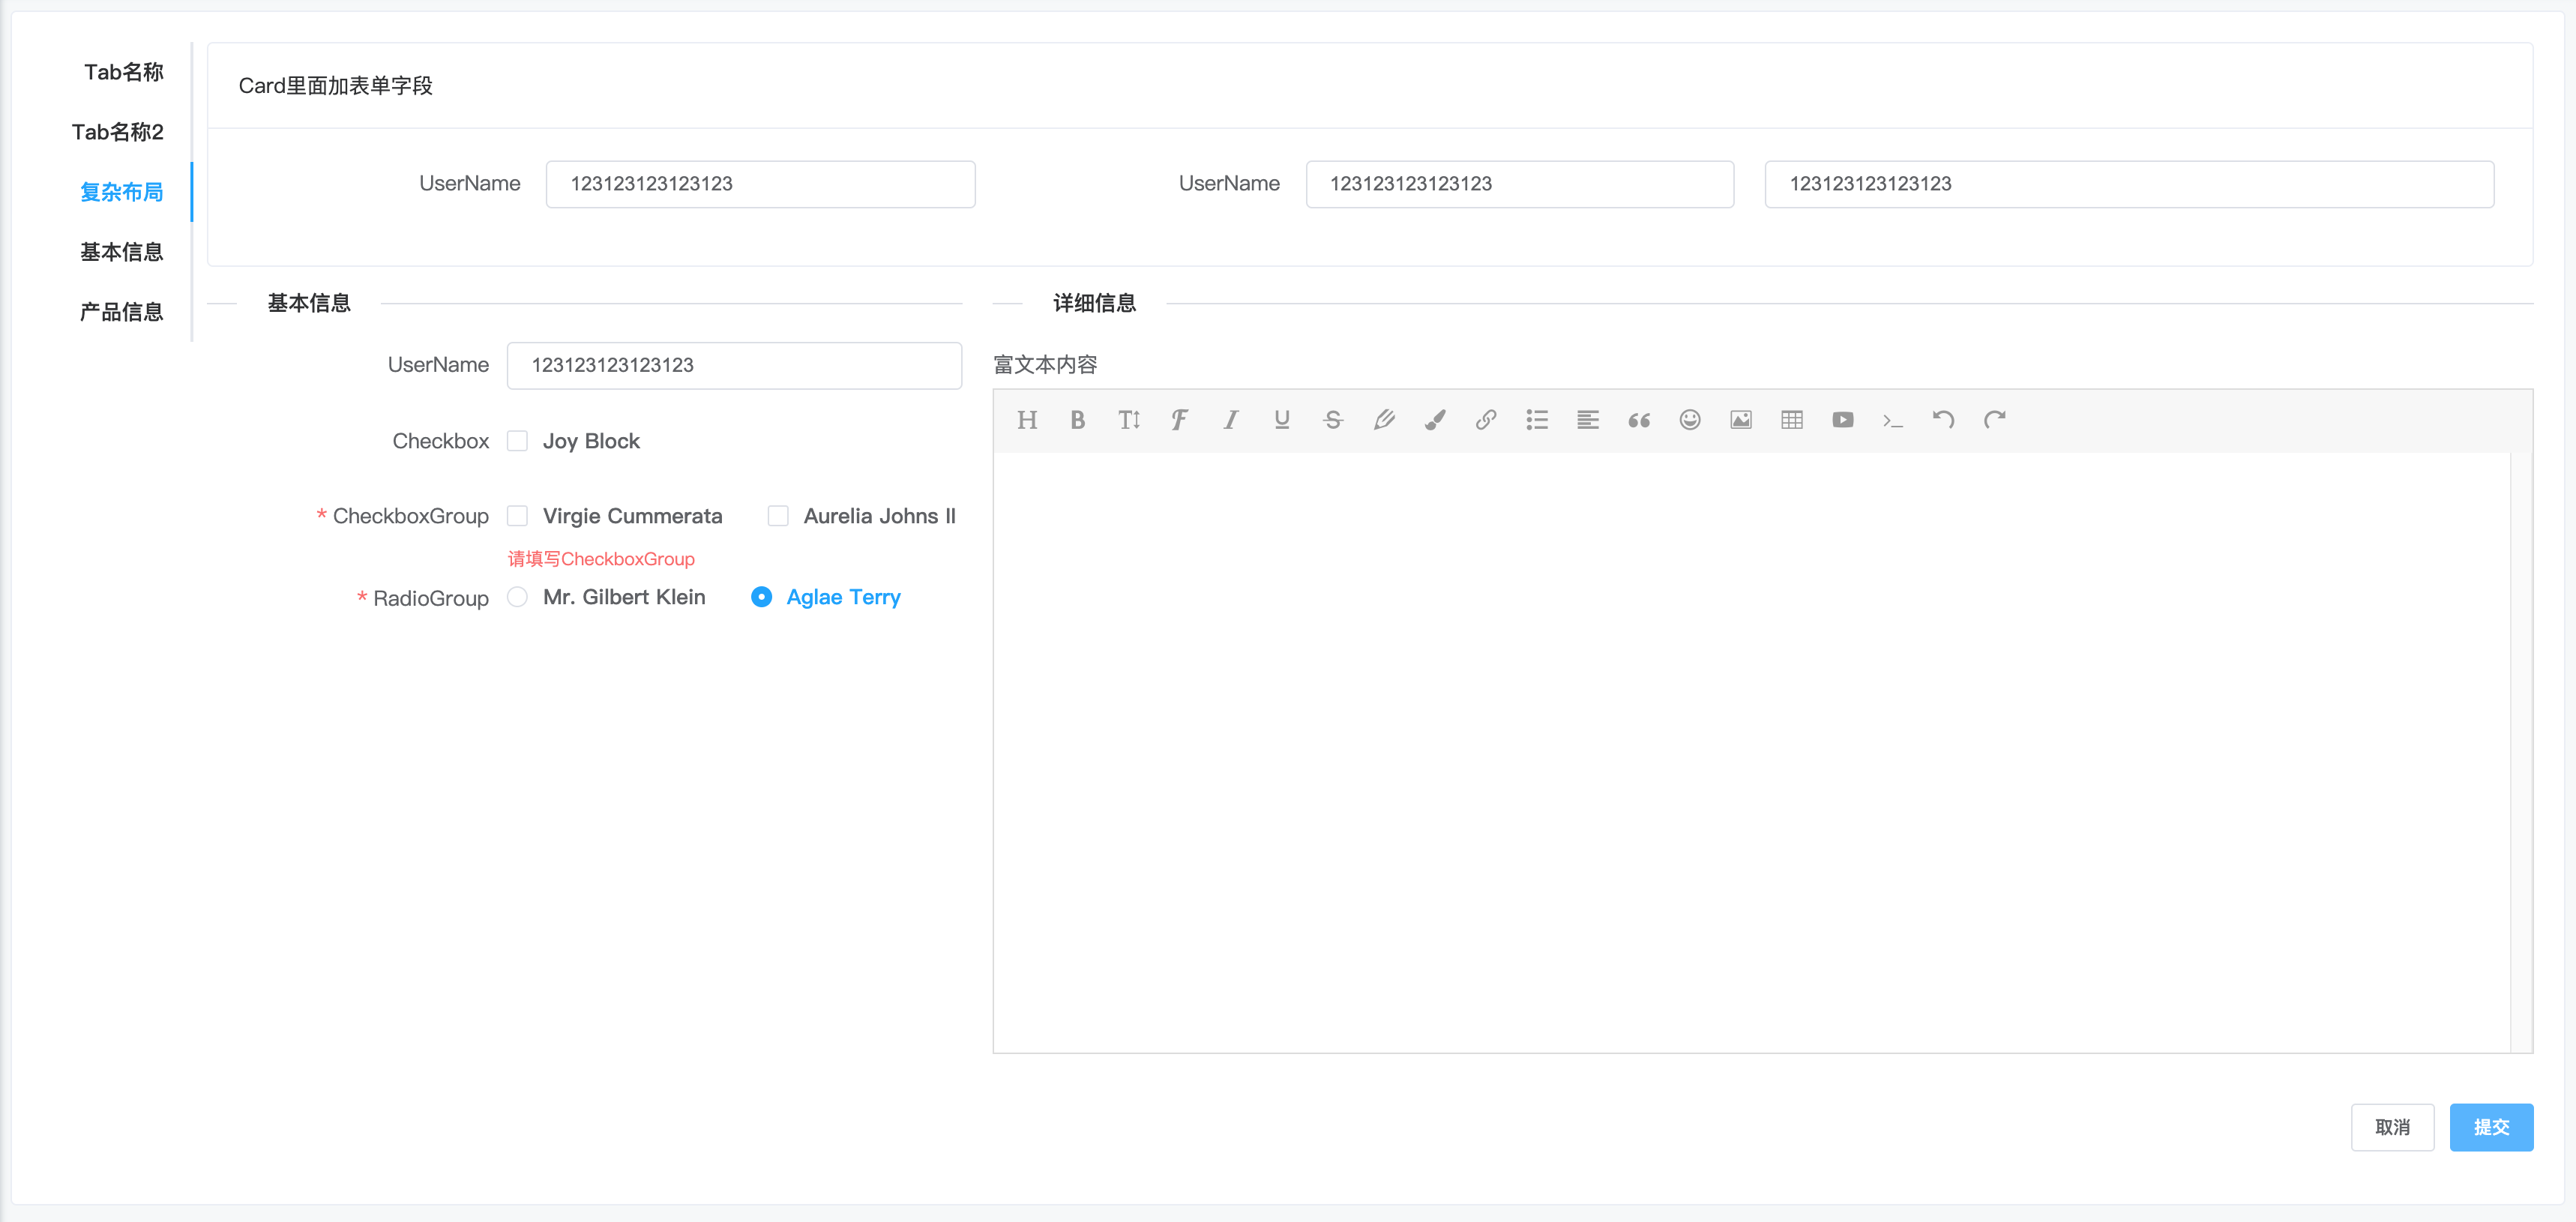The image size is (2576, 1222).
Task: Click the insert image icon
Action: click(x=1740, y=420)
